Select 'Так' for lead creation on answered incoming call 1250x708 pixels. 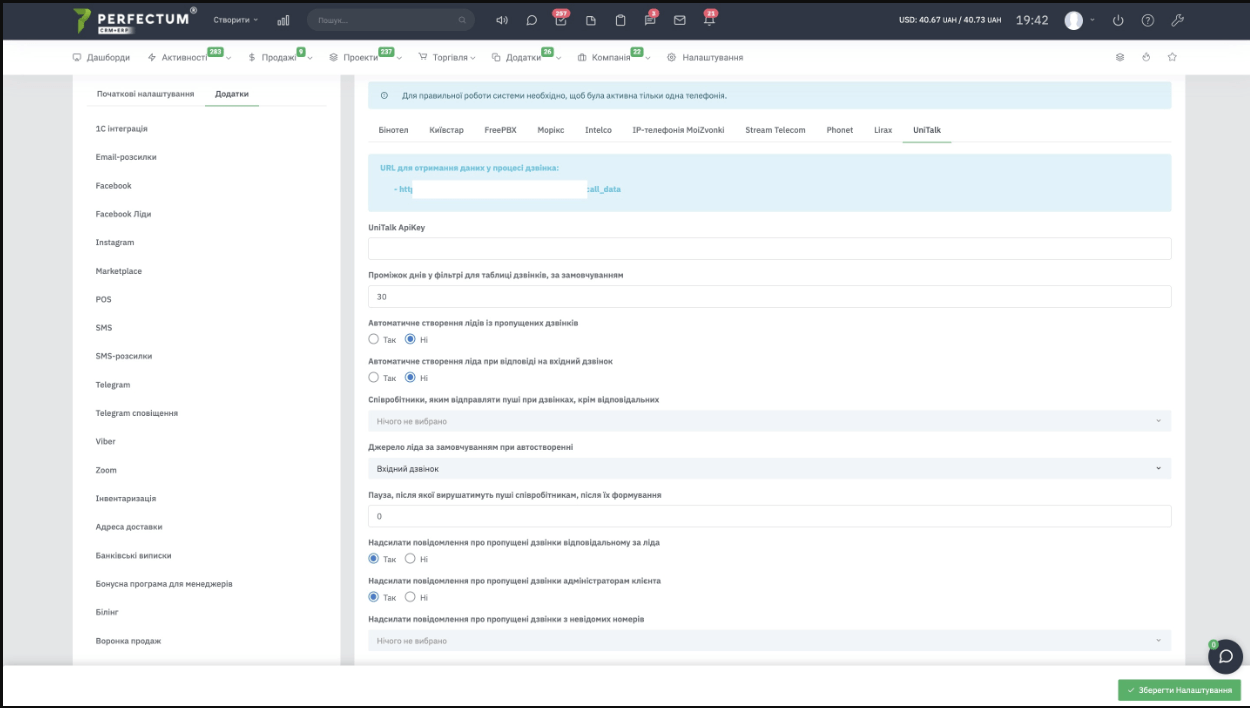[x=374, y=377]
